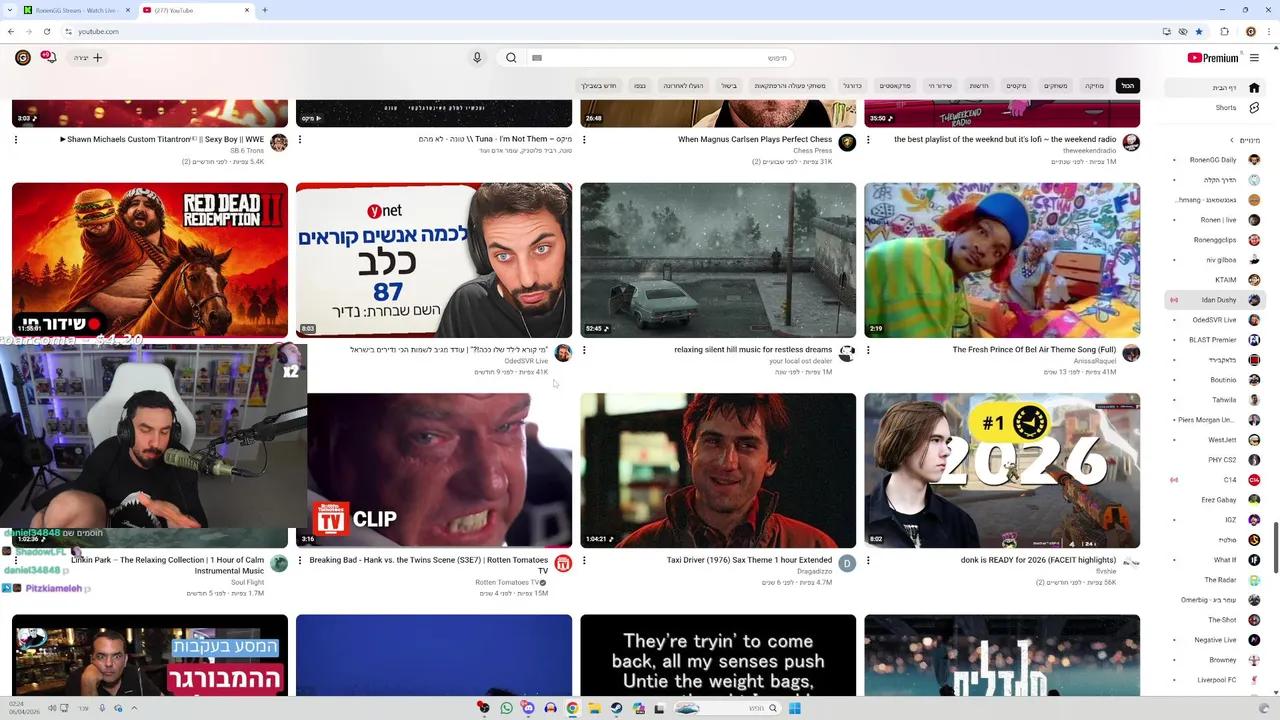This screenshot has width=1280, height=720.
Task: Open the Linkin Park Relaxing Collection title
Action: 168,565
